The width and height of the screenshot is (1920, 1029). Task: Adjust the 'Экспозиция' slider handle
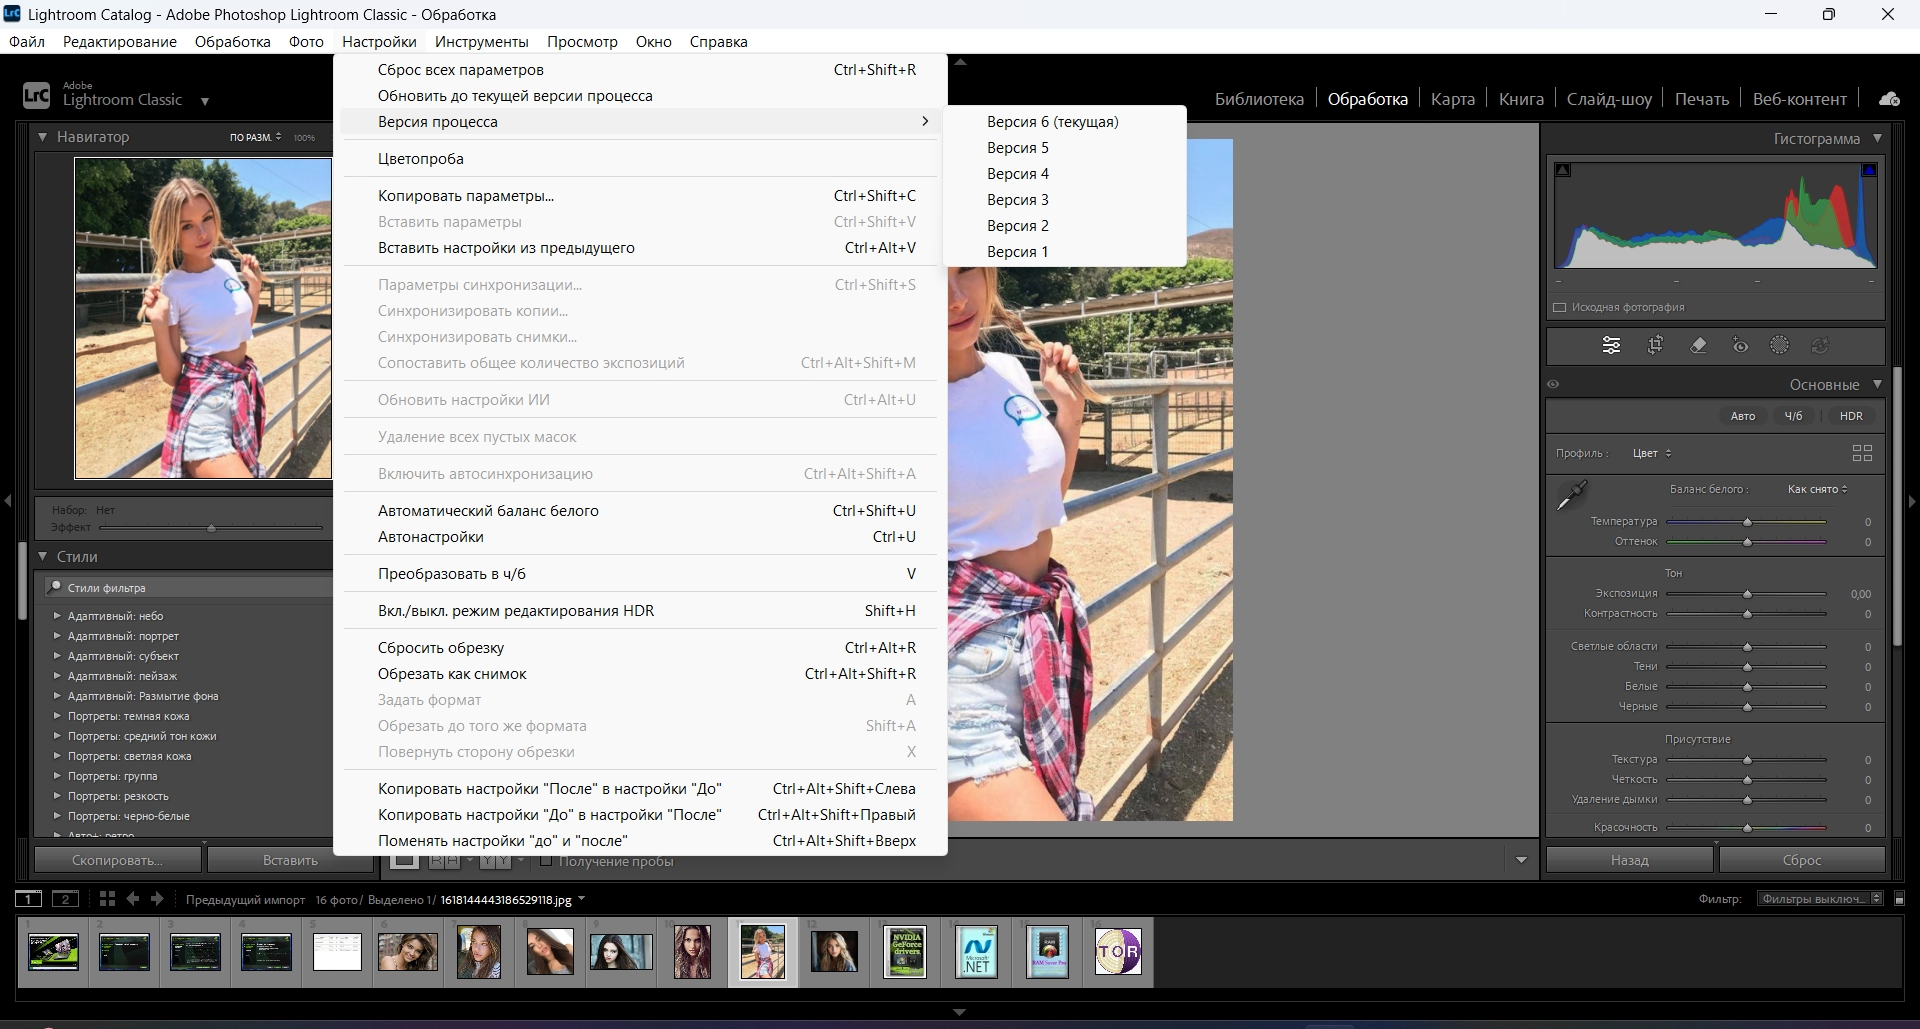click(1747, 594)
